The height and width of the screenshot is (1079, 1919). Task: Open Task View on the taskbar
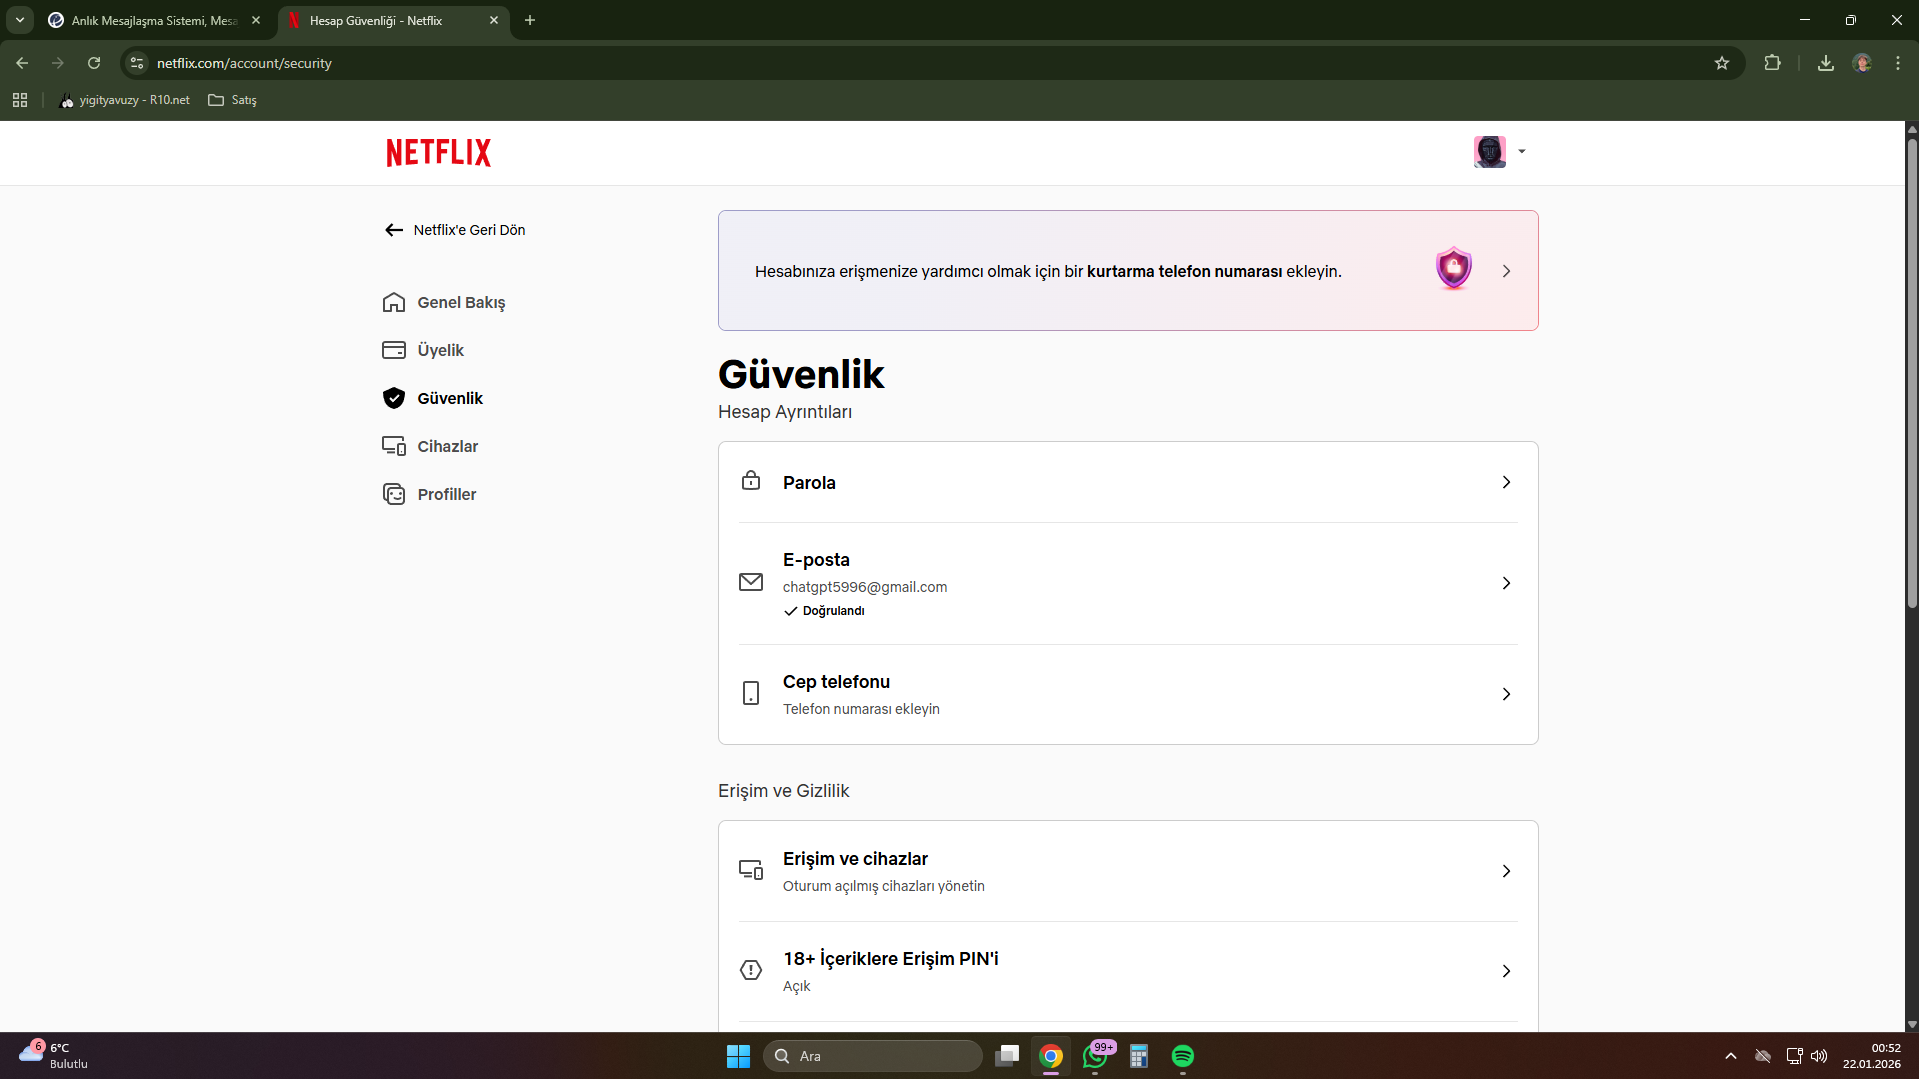tap(1007, 1056)
